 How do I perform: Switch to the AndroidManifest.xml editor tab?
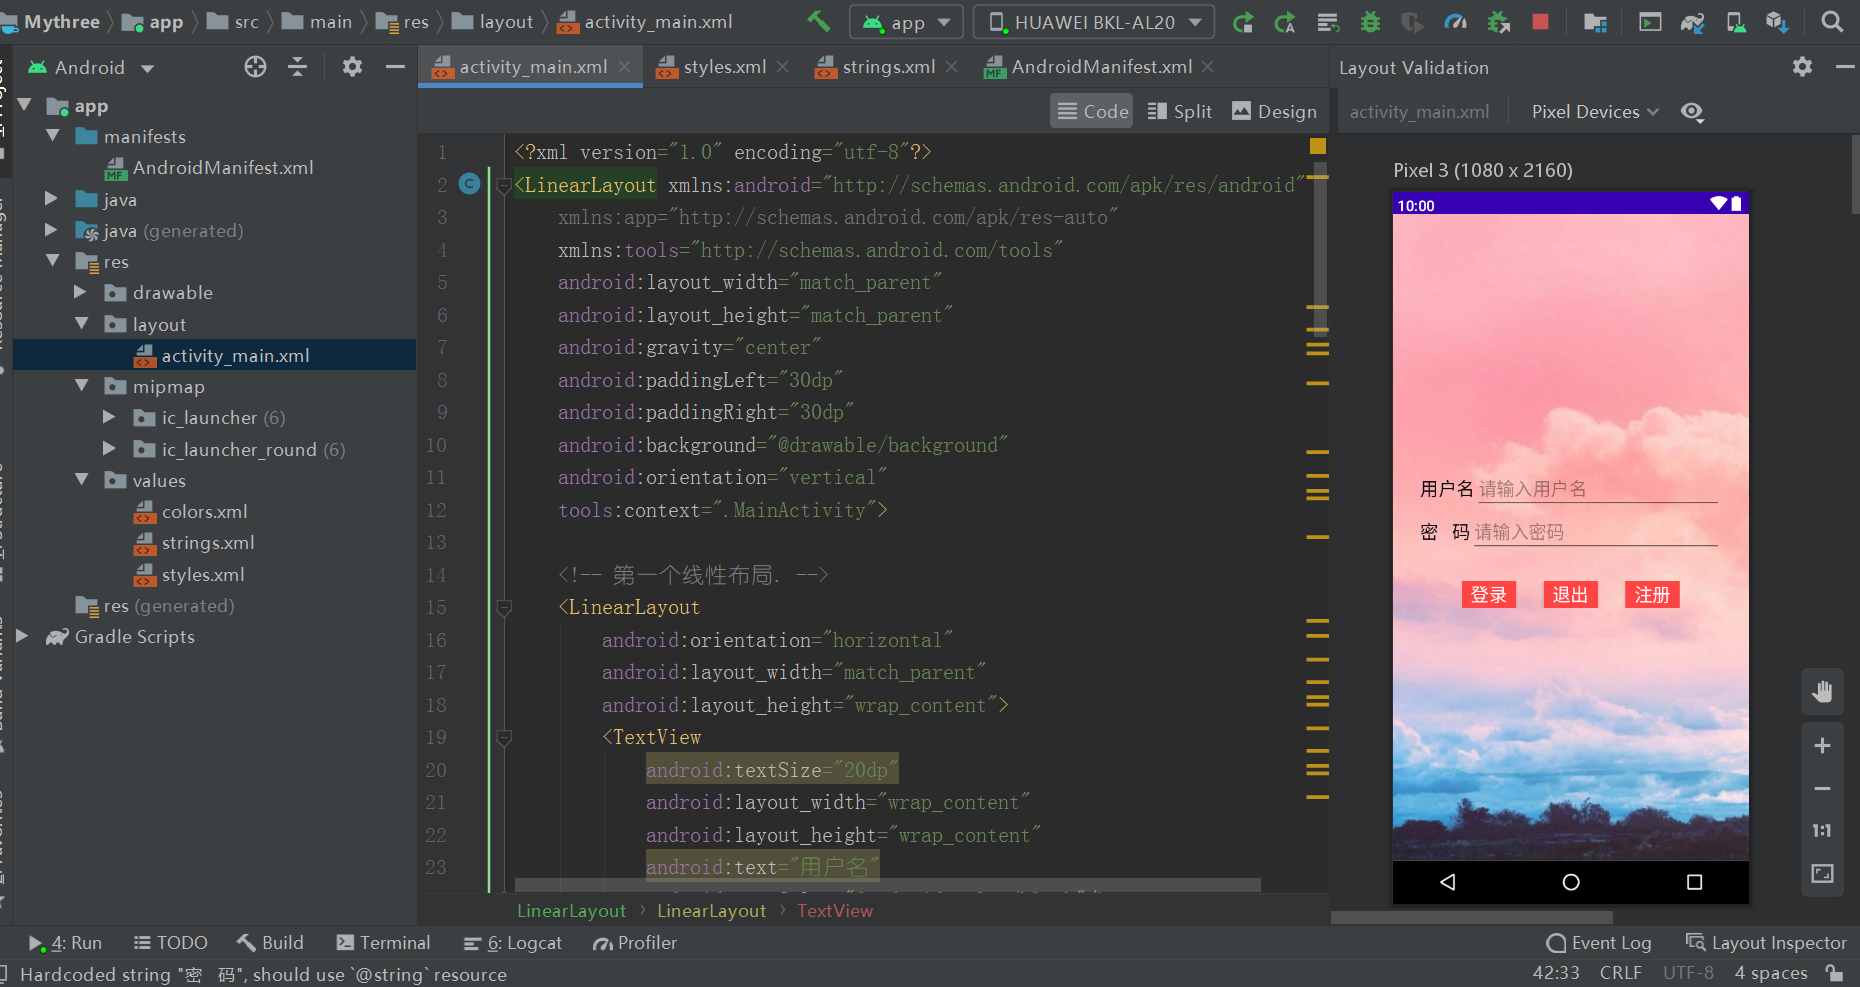pos(1099,67)
